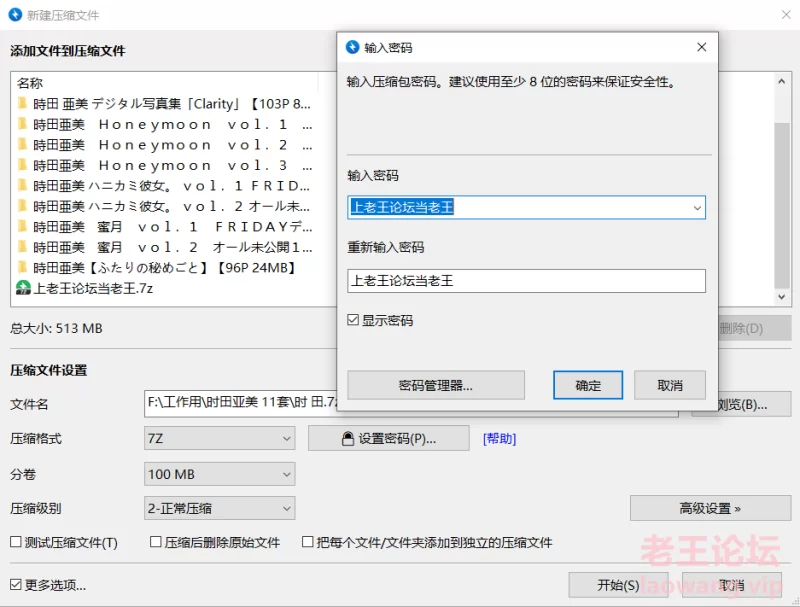
Task: Click the Bandizip logo in the password dialog title
Action: click(353, 47)
